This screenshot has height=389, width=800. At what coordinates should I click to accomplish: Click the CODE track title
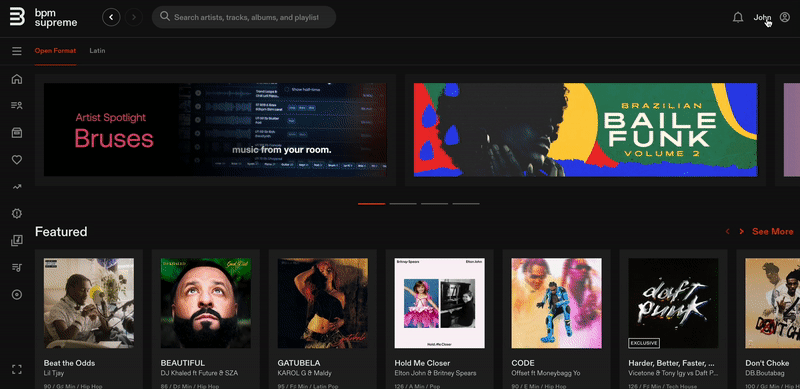click(x=523, y=363)
